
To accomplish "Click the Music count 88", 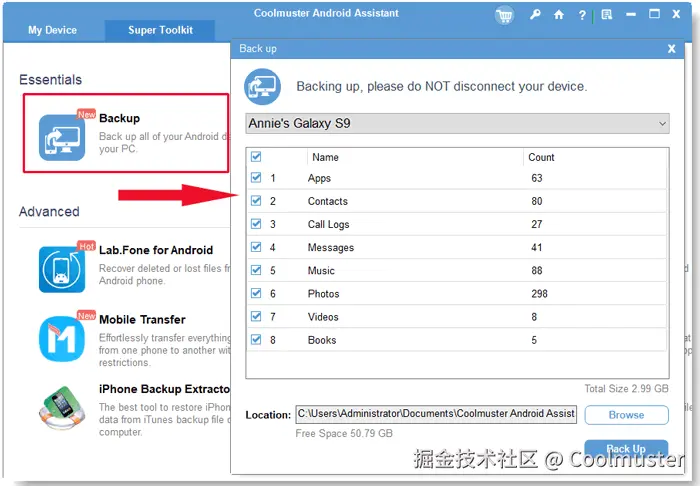I will pos(537,271).
